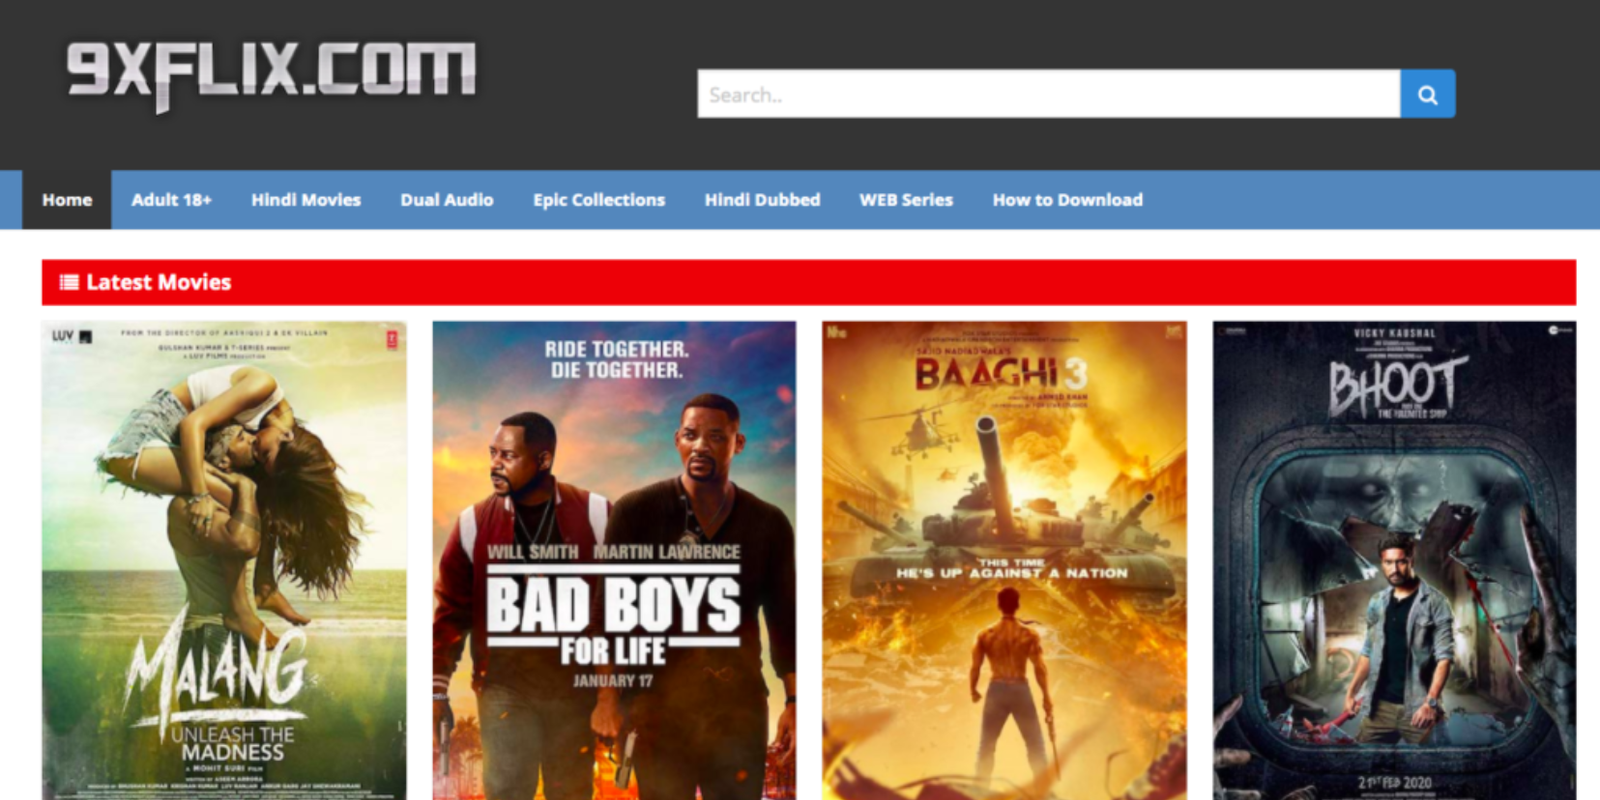The image size is (1600, 800).
Task: Click the list icon beside Latest Movies
Action: [69, 282]
